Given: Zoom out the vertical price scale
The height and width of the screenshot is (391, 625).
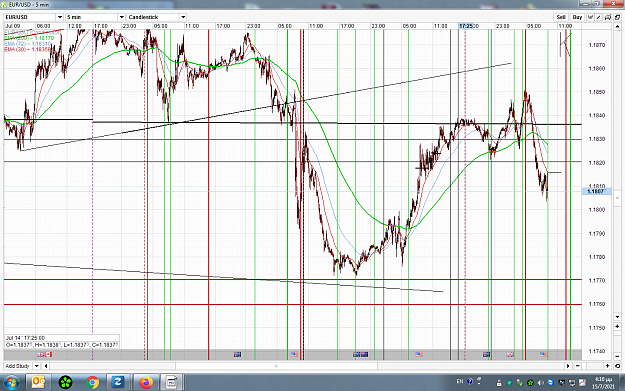Looking at the screenshot, I should tap(617, 356).
